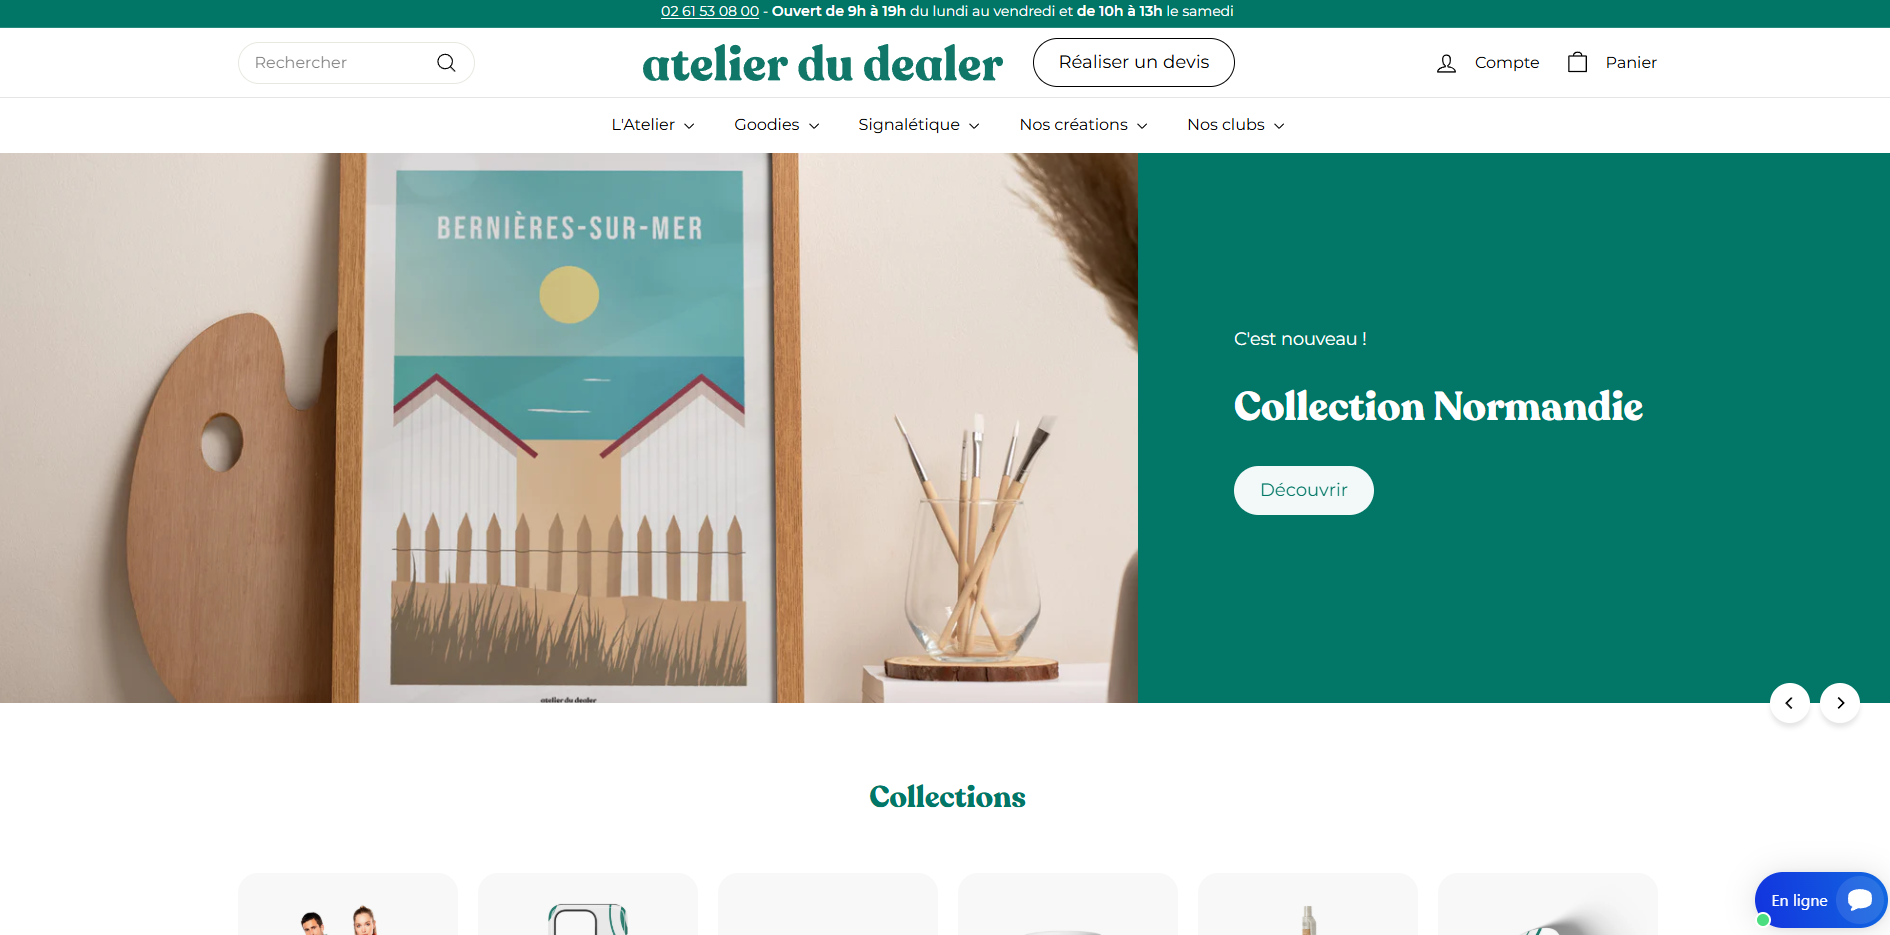Open the Compte text link
Screen dimensions: 1890x935
(x=1507, y=63)
